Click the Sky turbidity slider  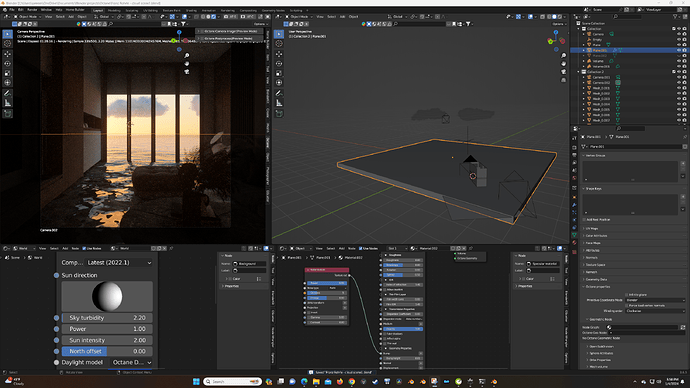pyautogui.click(x=107, y=318)
